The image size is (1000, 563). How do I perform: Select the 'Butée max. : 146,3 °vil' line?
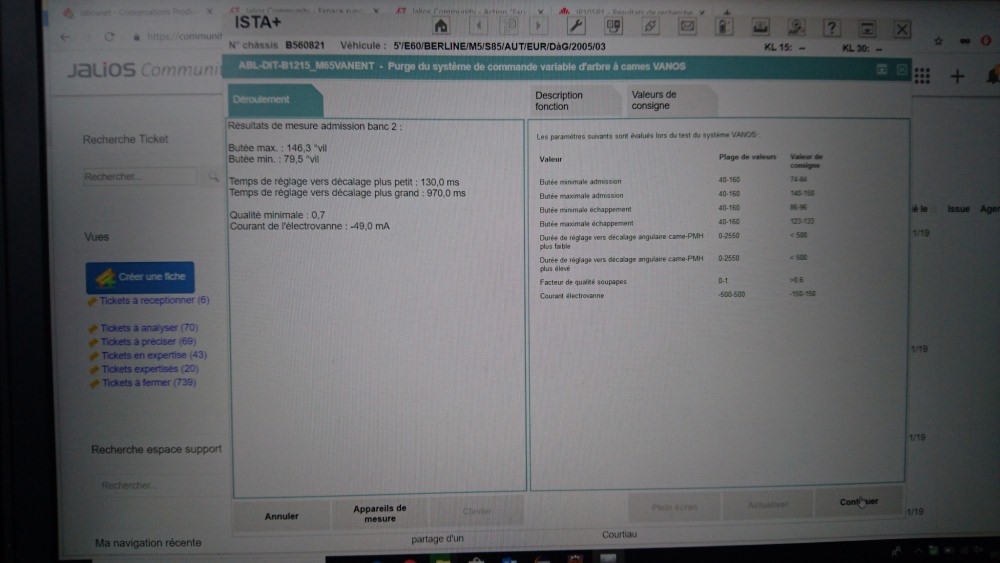pos(277,148)
